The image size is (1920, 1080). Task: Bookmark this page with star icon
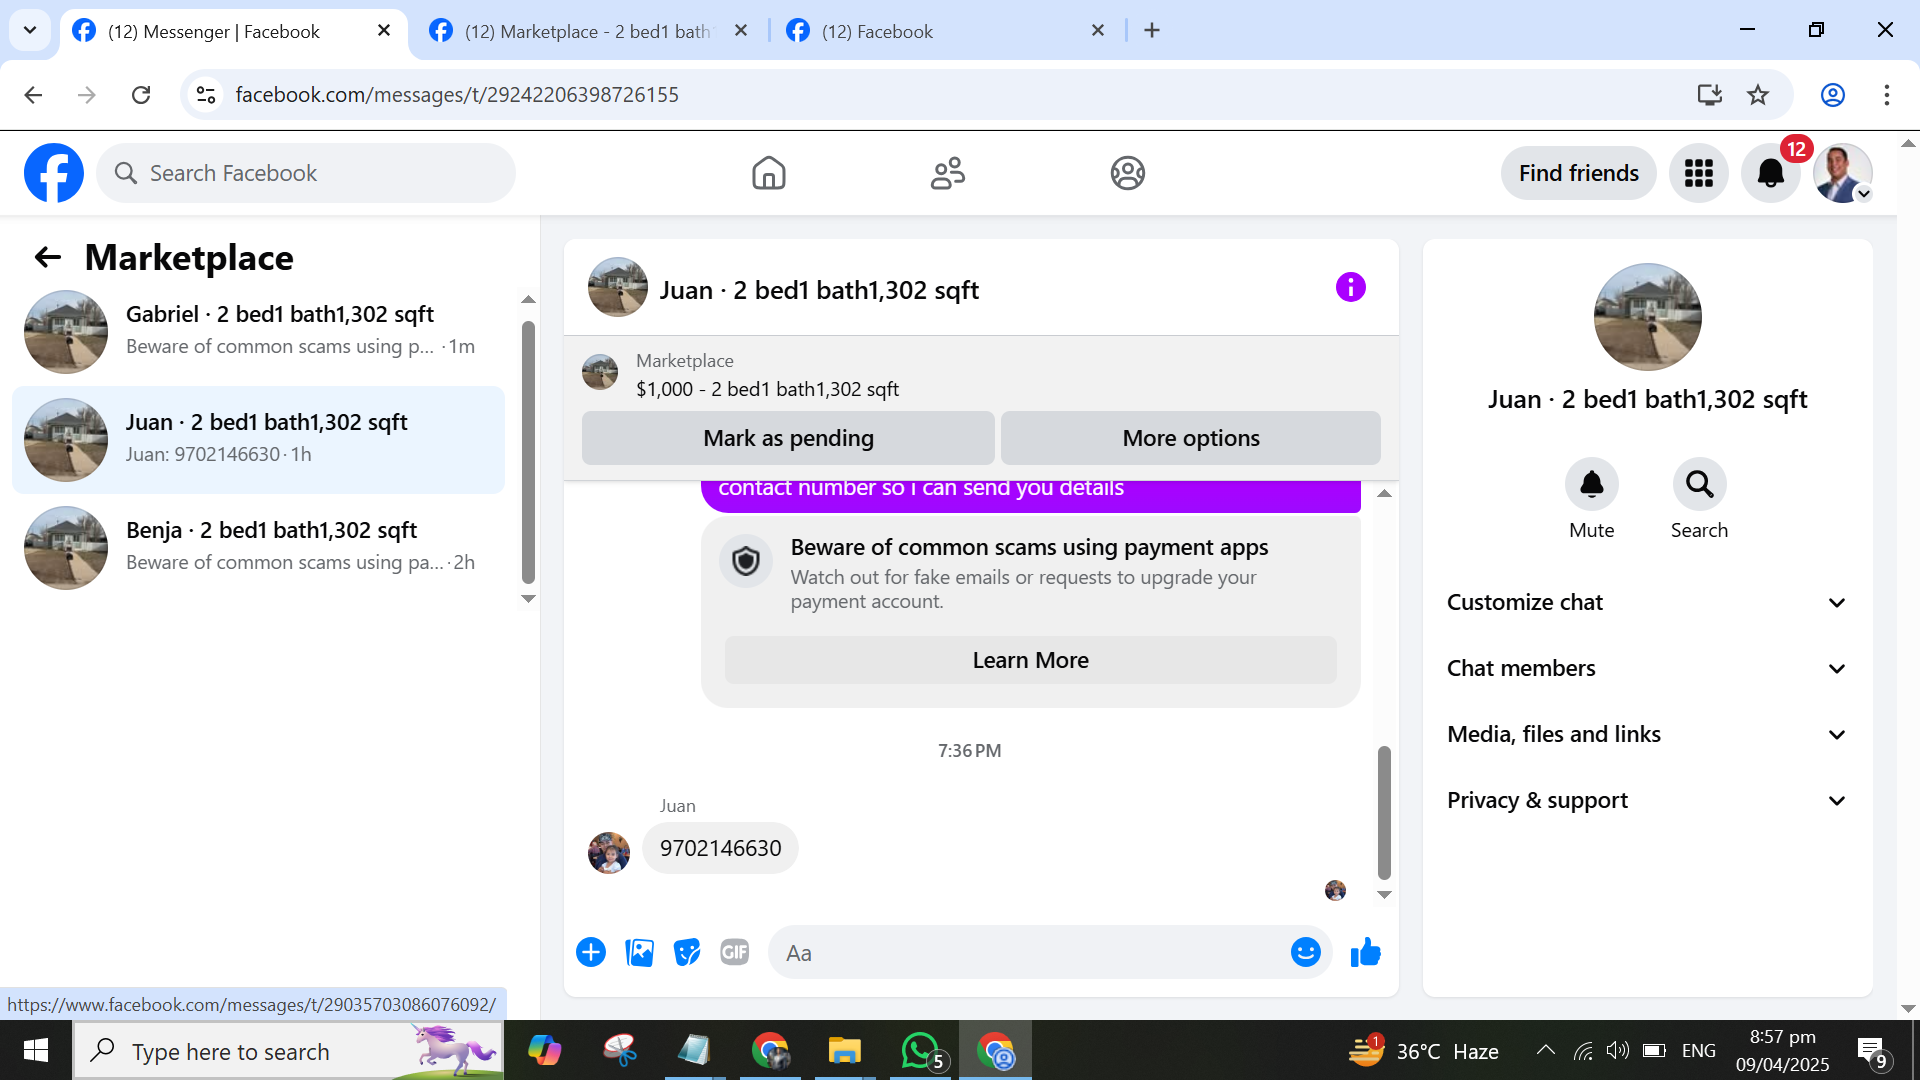[1757, 95]
